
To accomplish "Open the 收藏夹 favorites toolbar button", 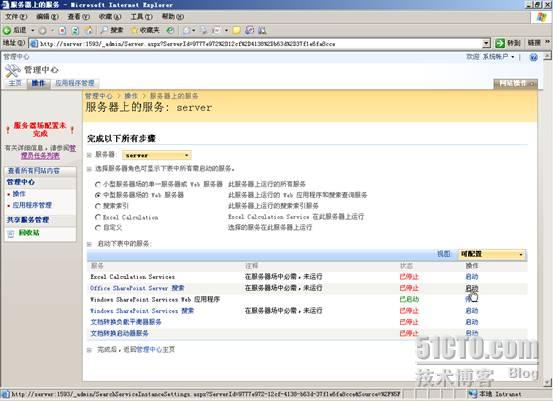I will point(145,30).
